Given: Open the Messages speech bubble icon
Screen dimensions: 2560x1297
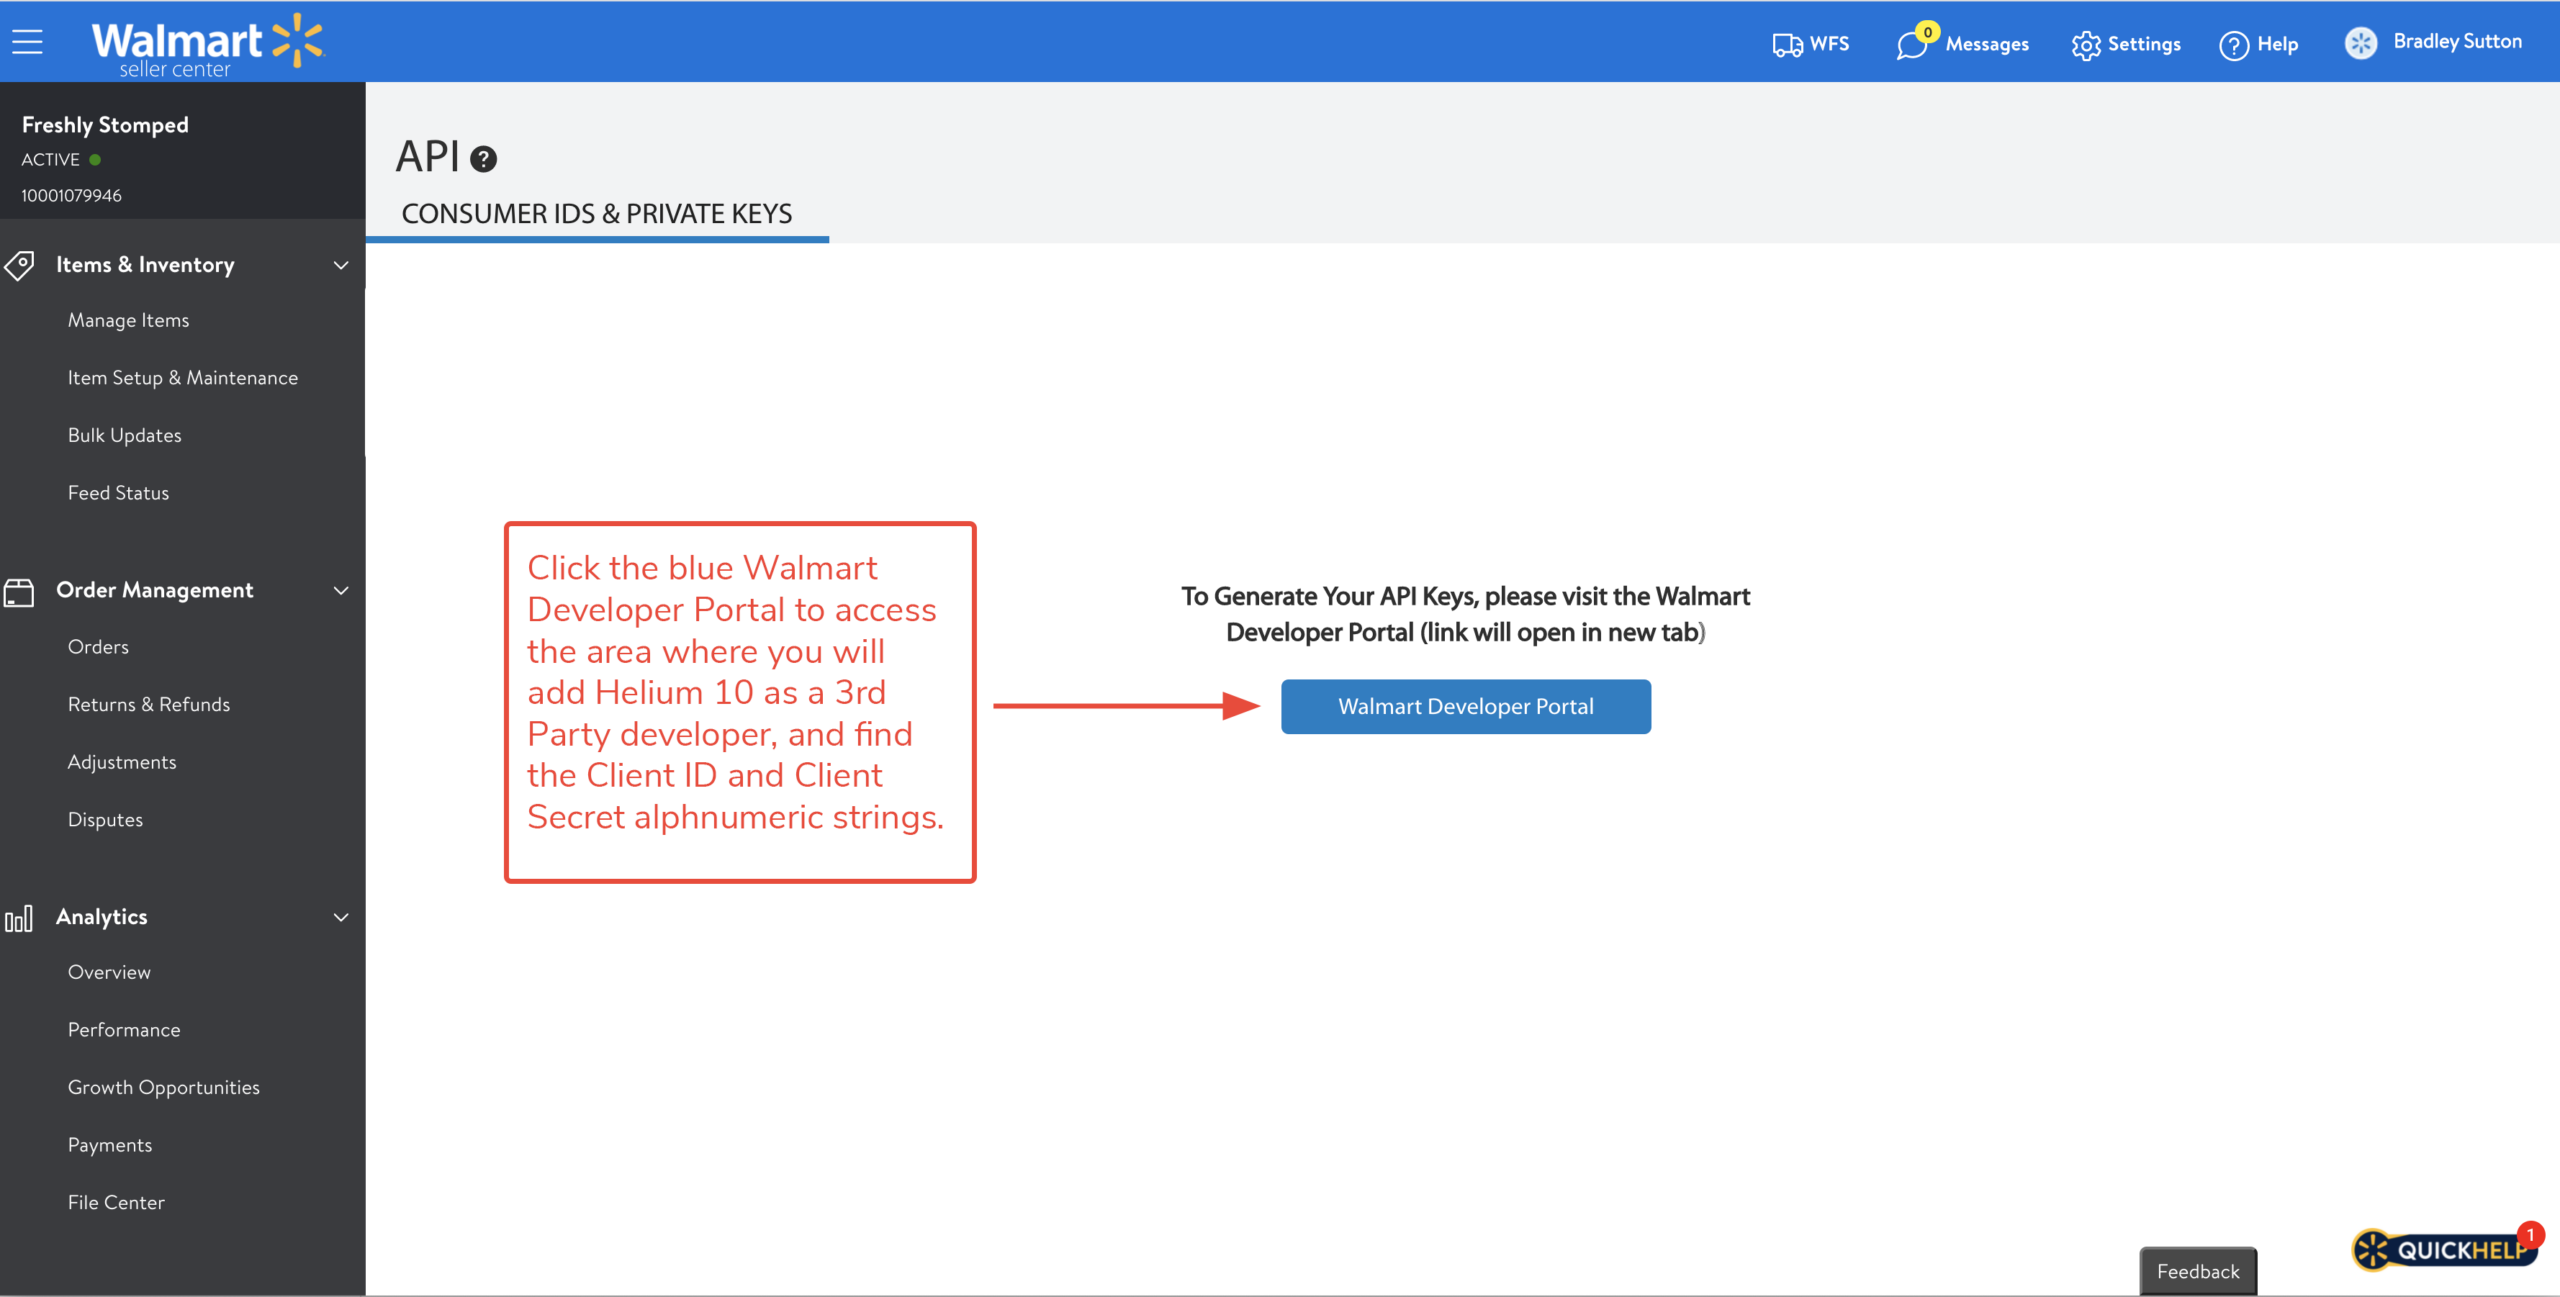Looking at the screenshot, I should tap(1912, 45).
